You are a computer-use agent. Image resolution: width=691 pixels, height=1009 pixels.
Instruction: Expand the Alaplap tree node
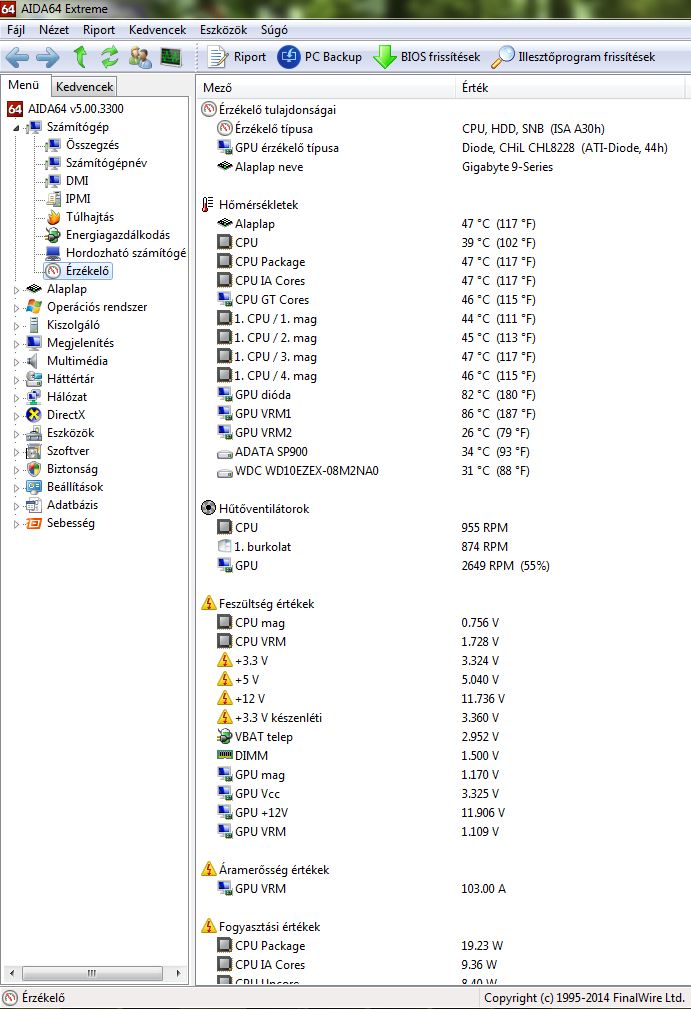16,290
